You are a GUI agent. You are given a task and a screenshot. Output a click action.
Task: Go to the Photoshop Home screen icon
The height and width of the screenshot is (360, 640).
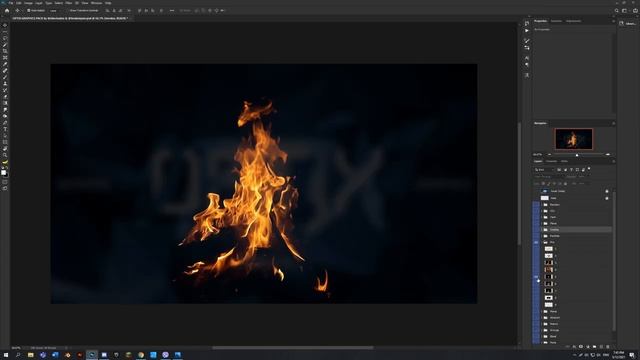7,11
